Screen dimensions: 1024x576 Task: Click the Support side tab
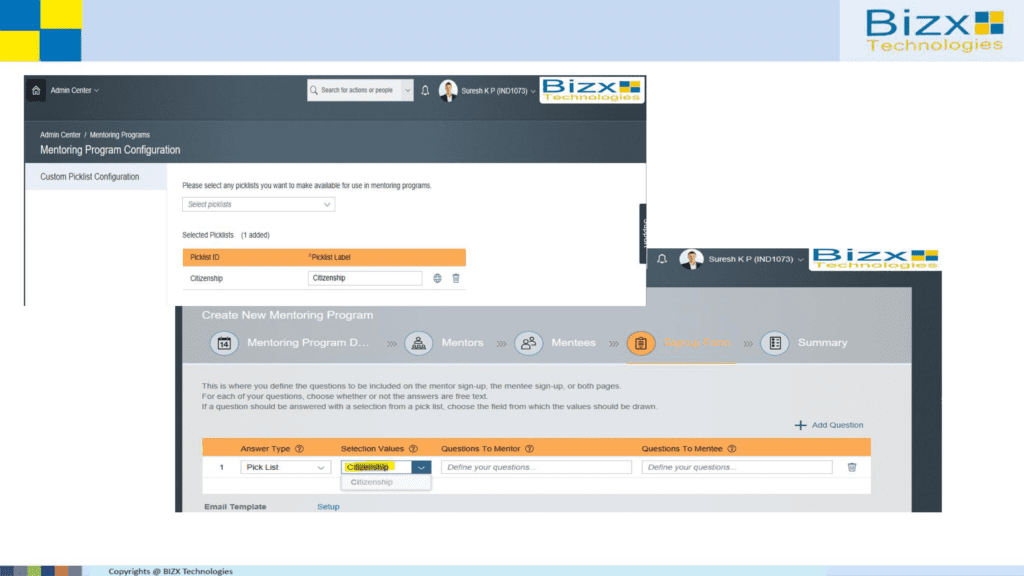point(643,233)
